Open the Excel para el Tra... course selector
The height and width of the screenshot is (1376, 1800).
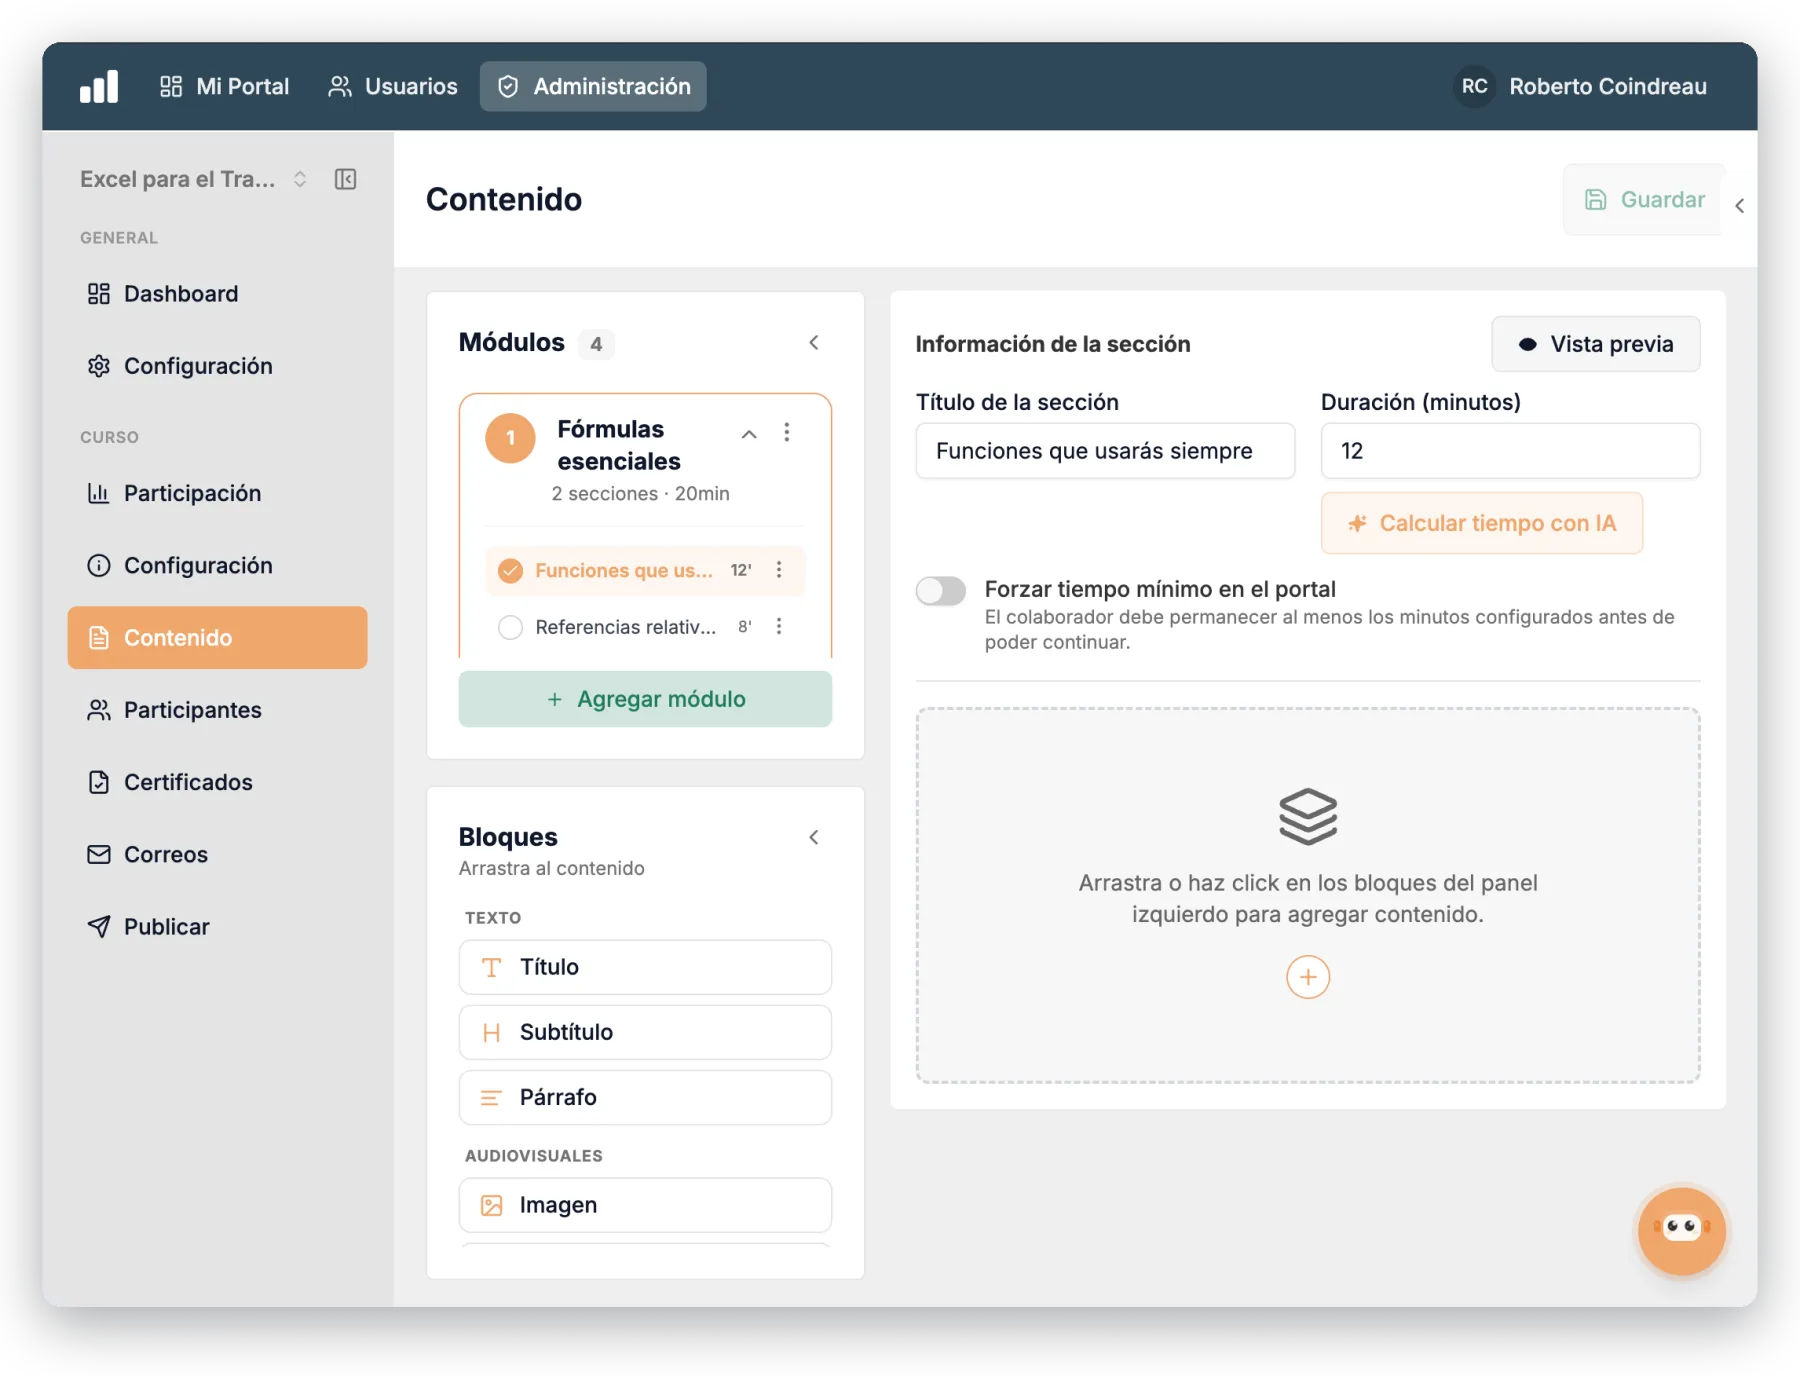click(194, 179)
